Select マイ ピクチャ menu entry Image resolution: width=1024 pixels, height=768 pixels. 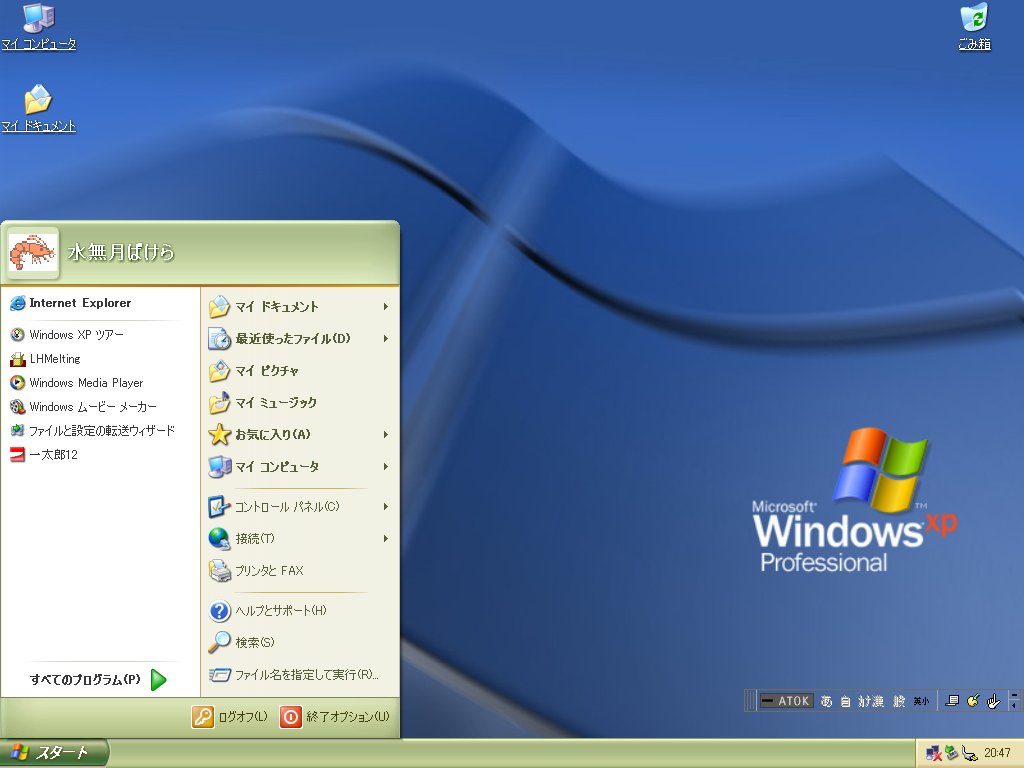[x=266, y=371]
